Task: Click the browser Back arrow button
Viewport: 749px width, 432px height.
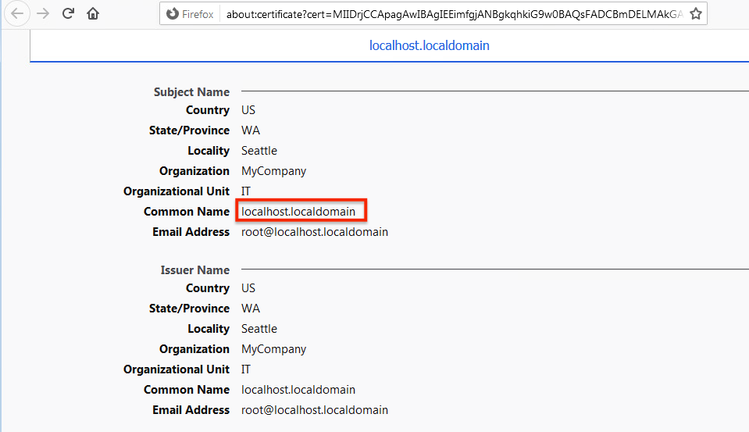Action: coord(17,14)
